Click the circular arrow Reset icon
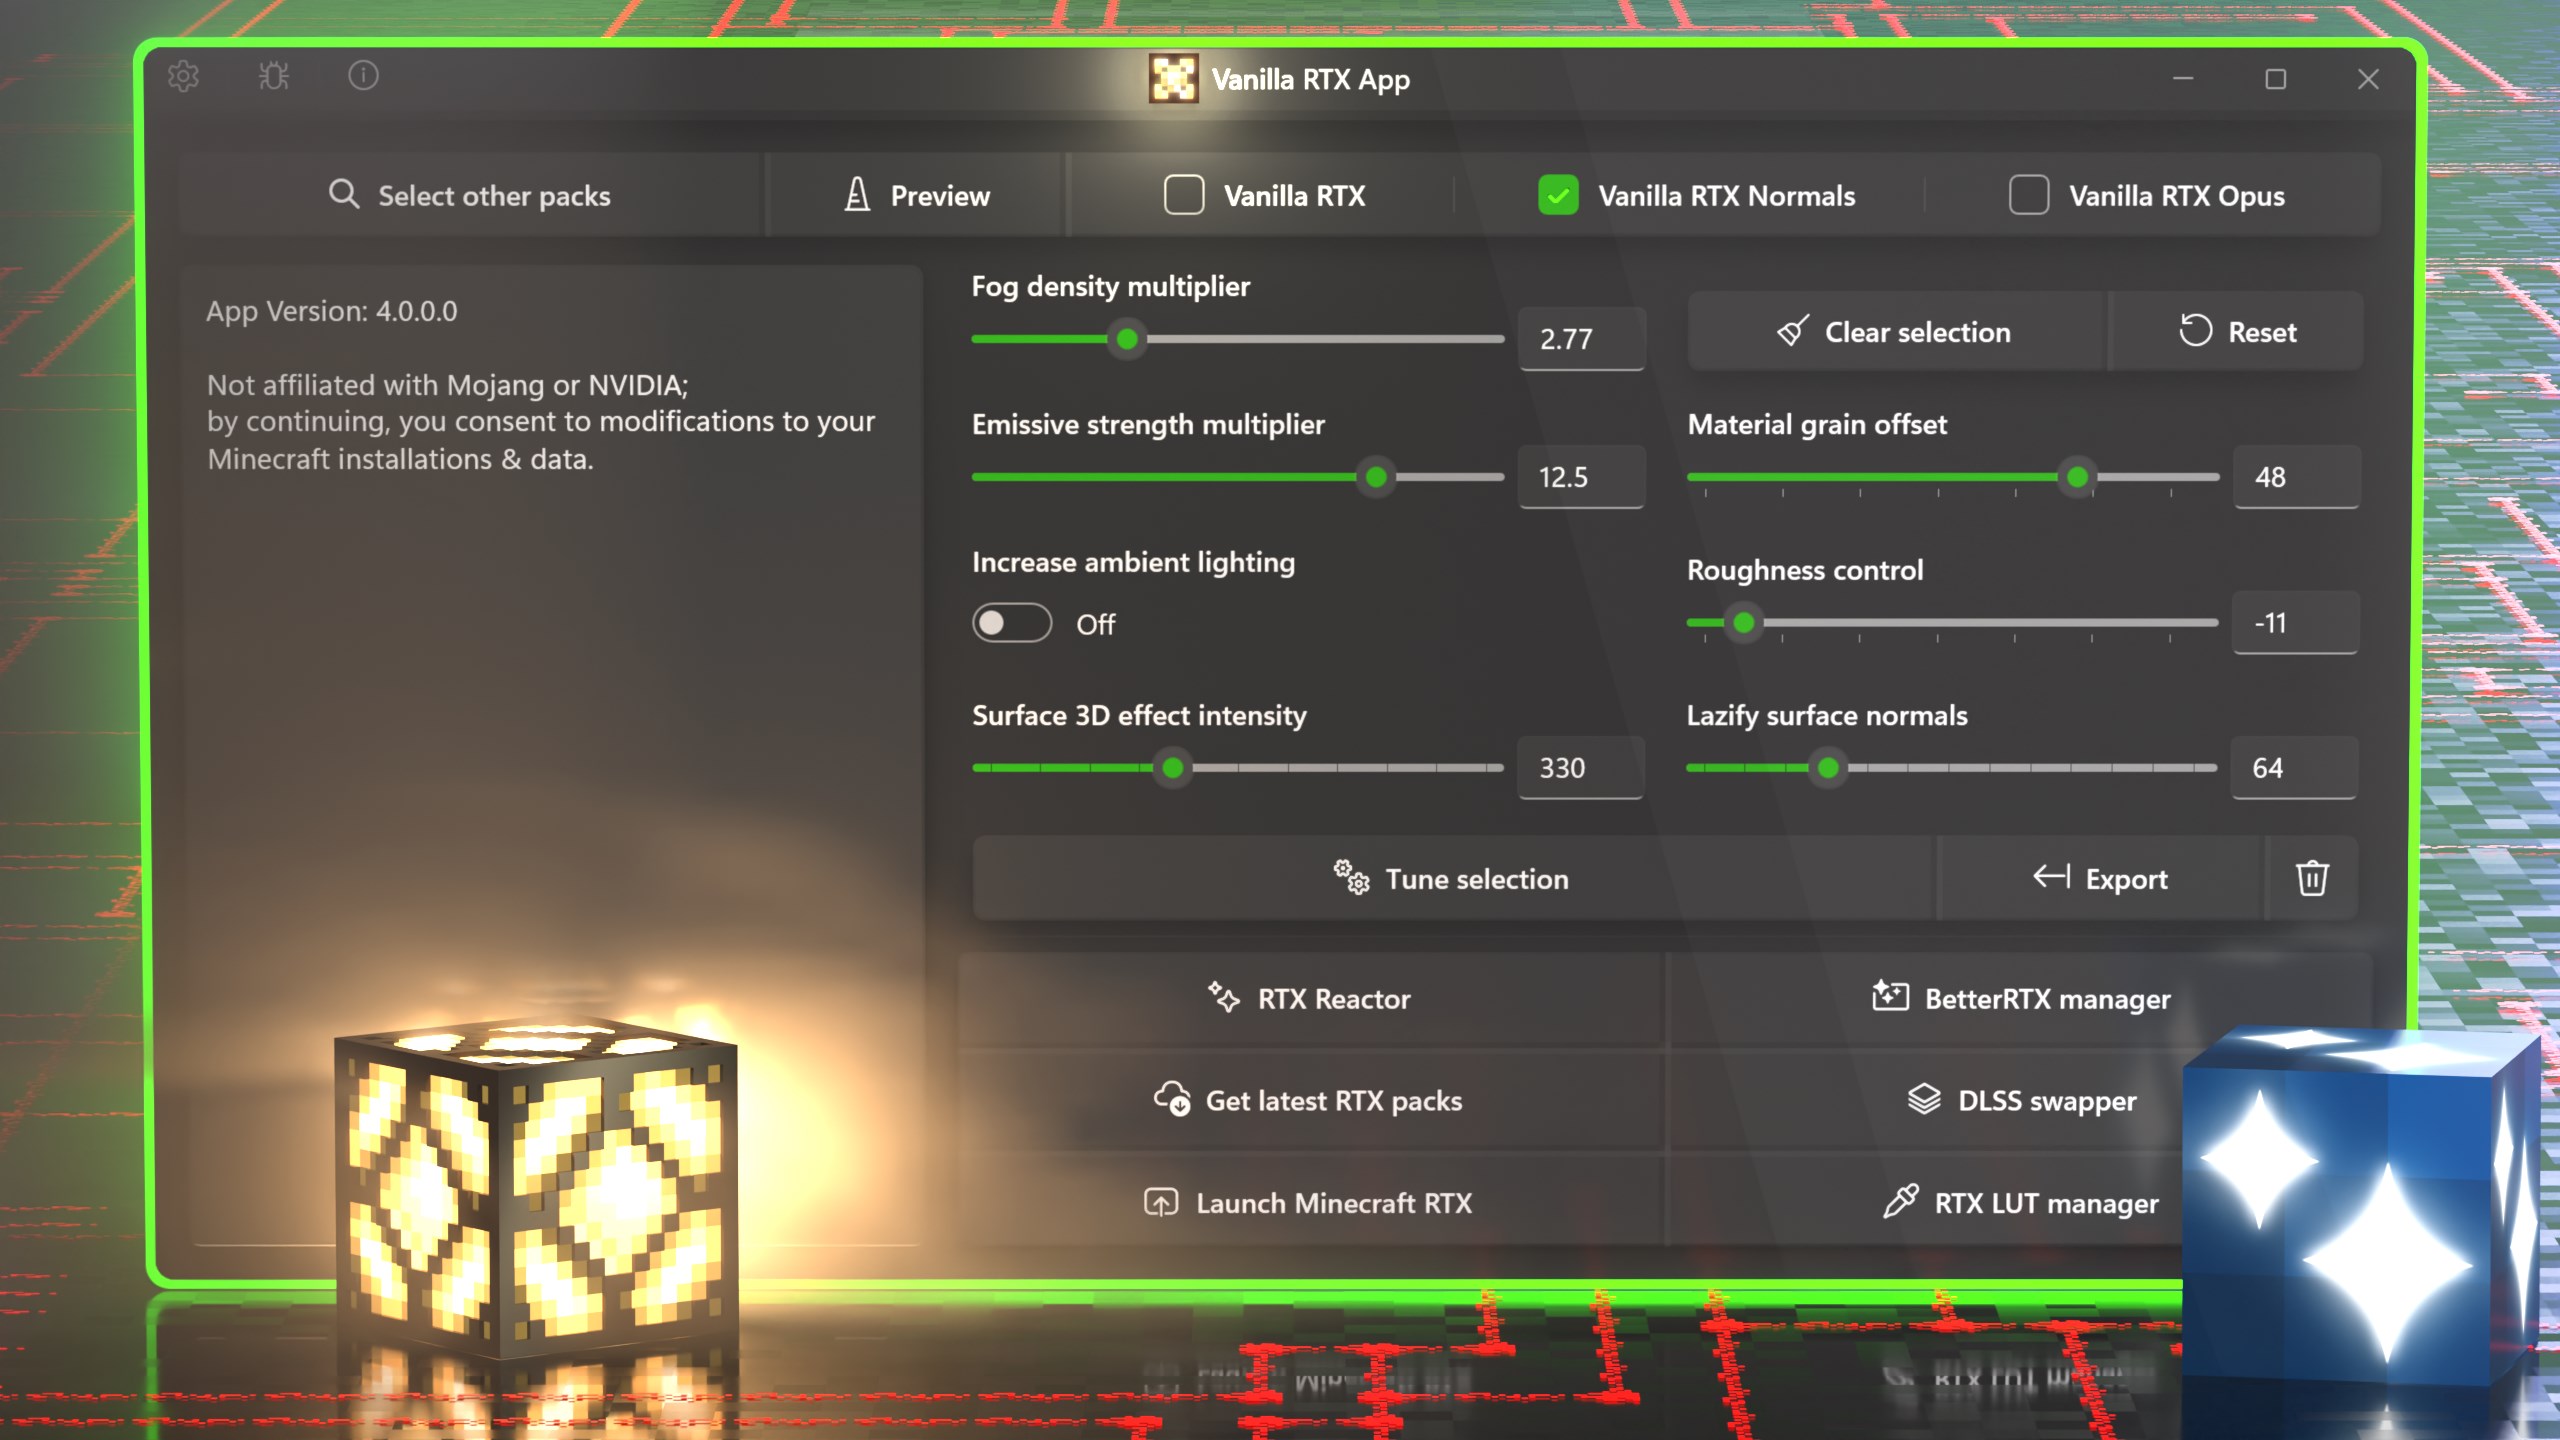Screen dimensions: 2560x1440 2195,330
